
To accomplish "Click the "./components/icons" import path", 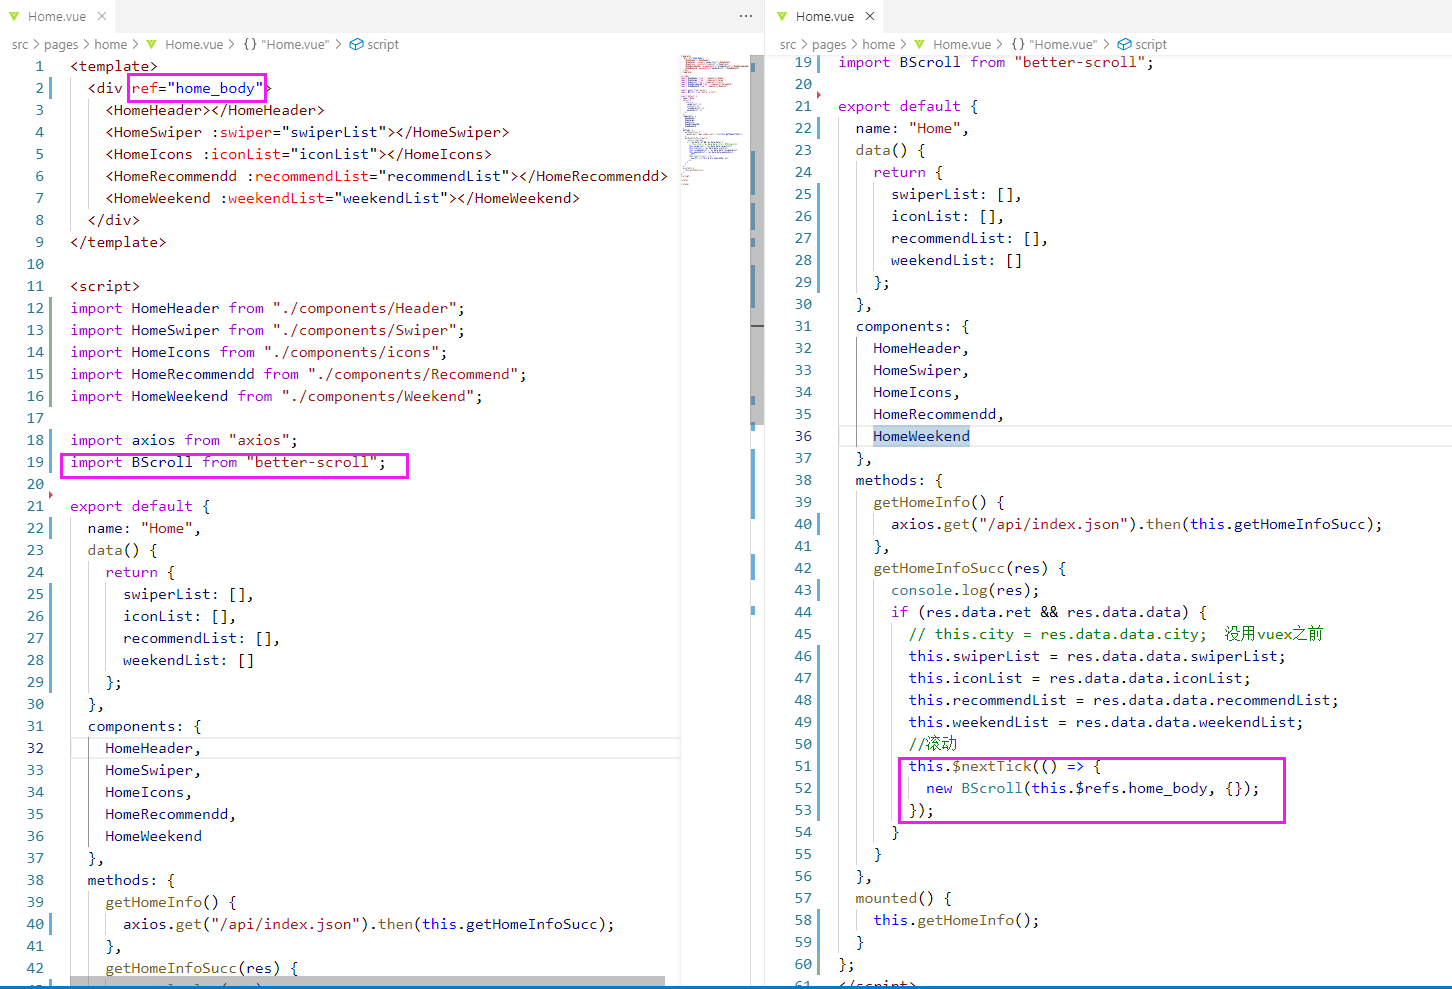I will pos(352,352).
